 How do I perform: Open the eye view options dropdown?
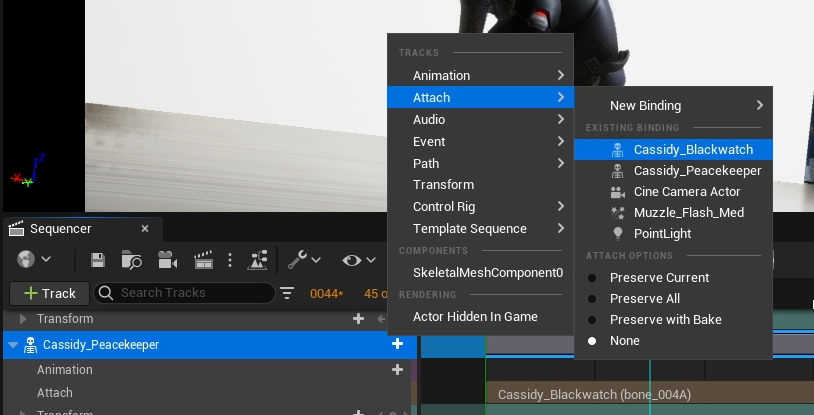coord(359,260)
